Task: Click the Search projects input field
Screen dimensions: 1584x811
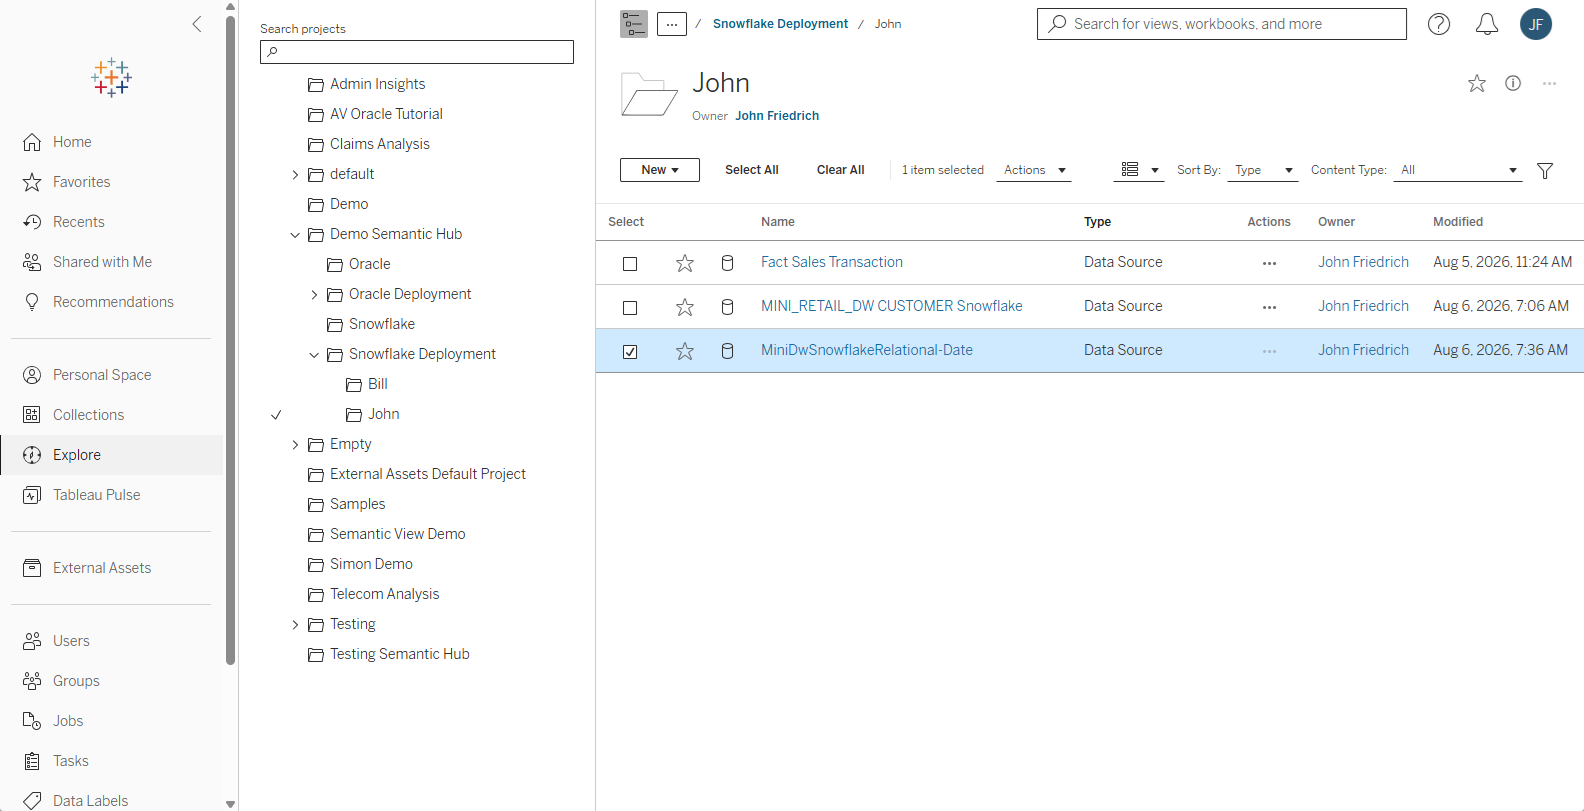Action: [417, 52]
